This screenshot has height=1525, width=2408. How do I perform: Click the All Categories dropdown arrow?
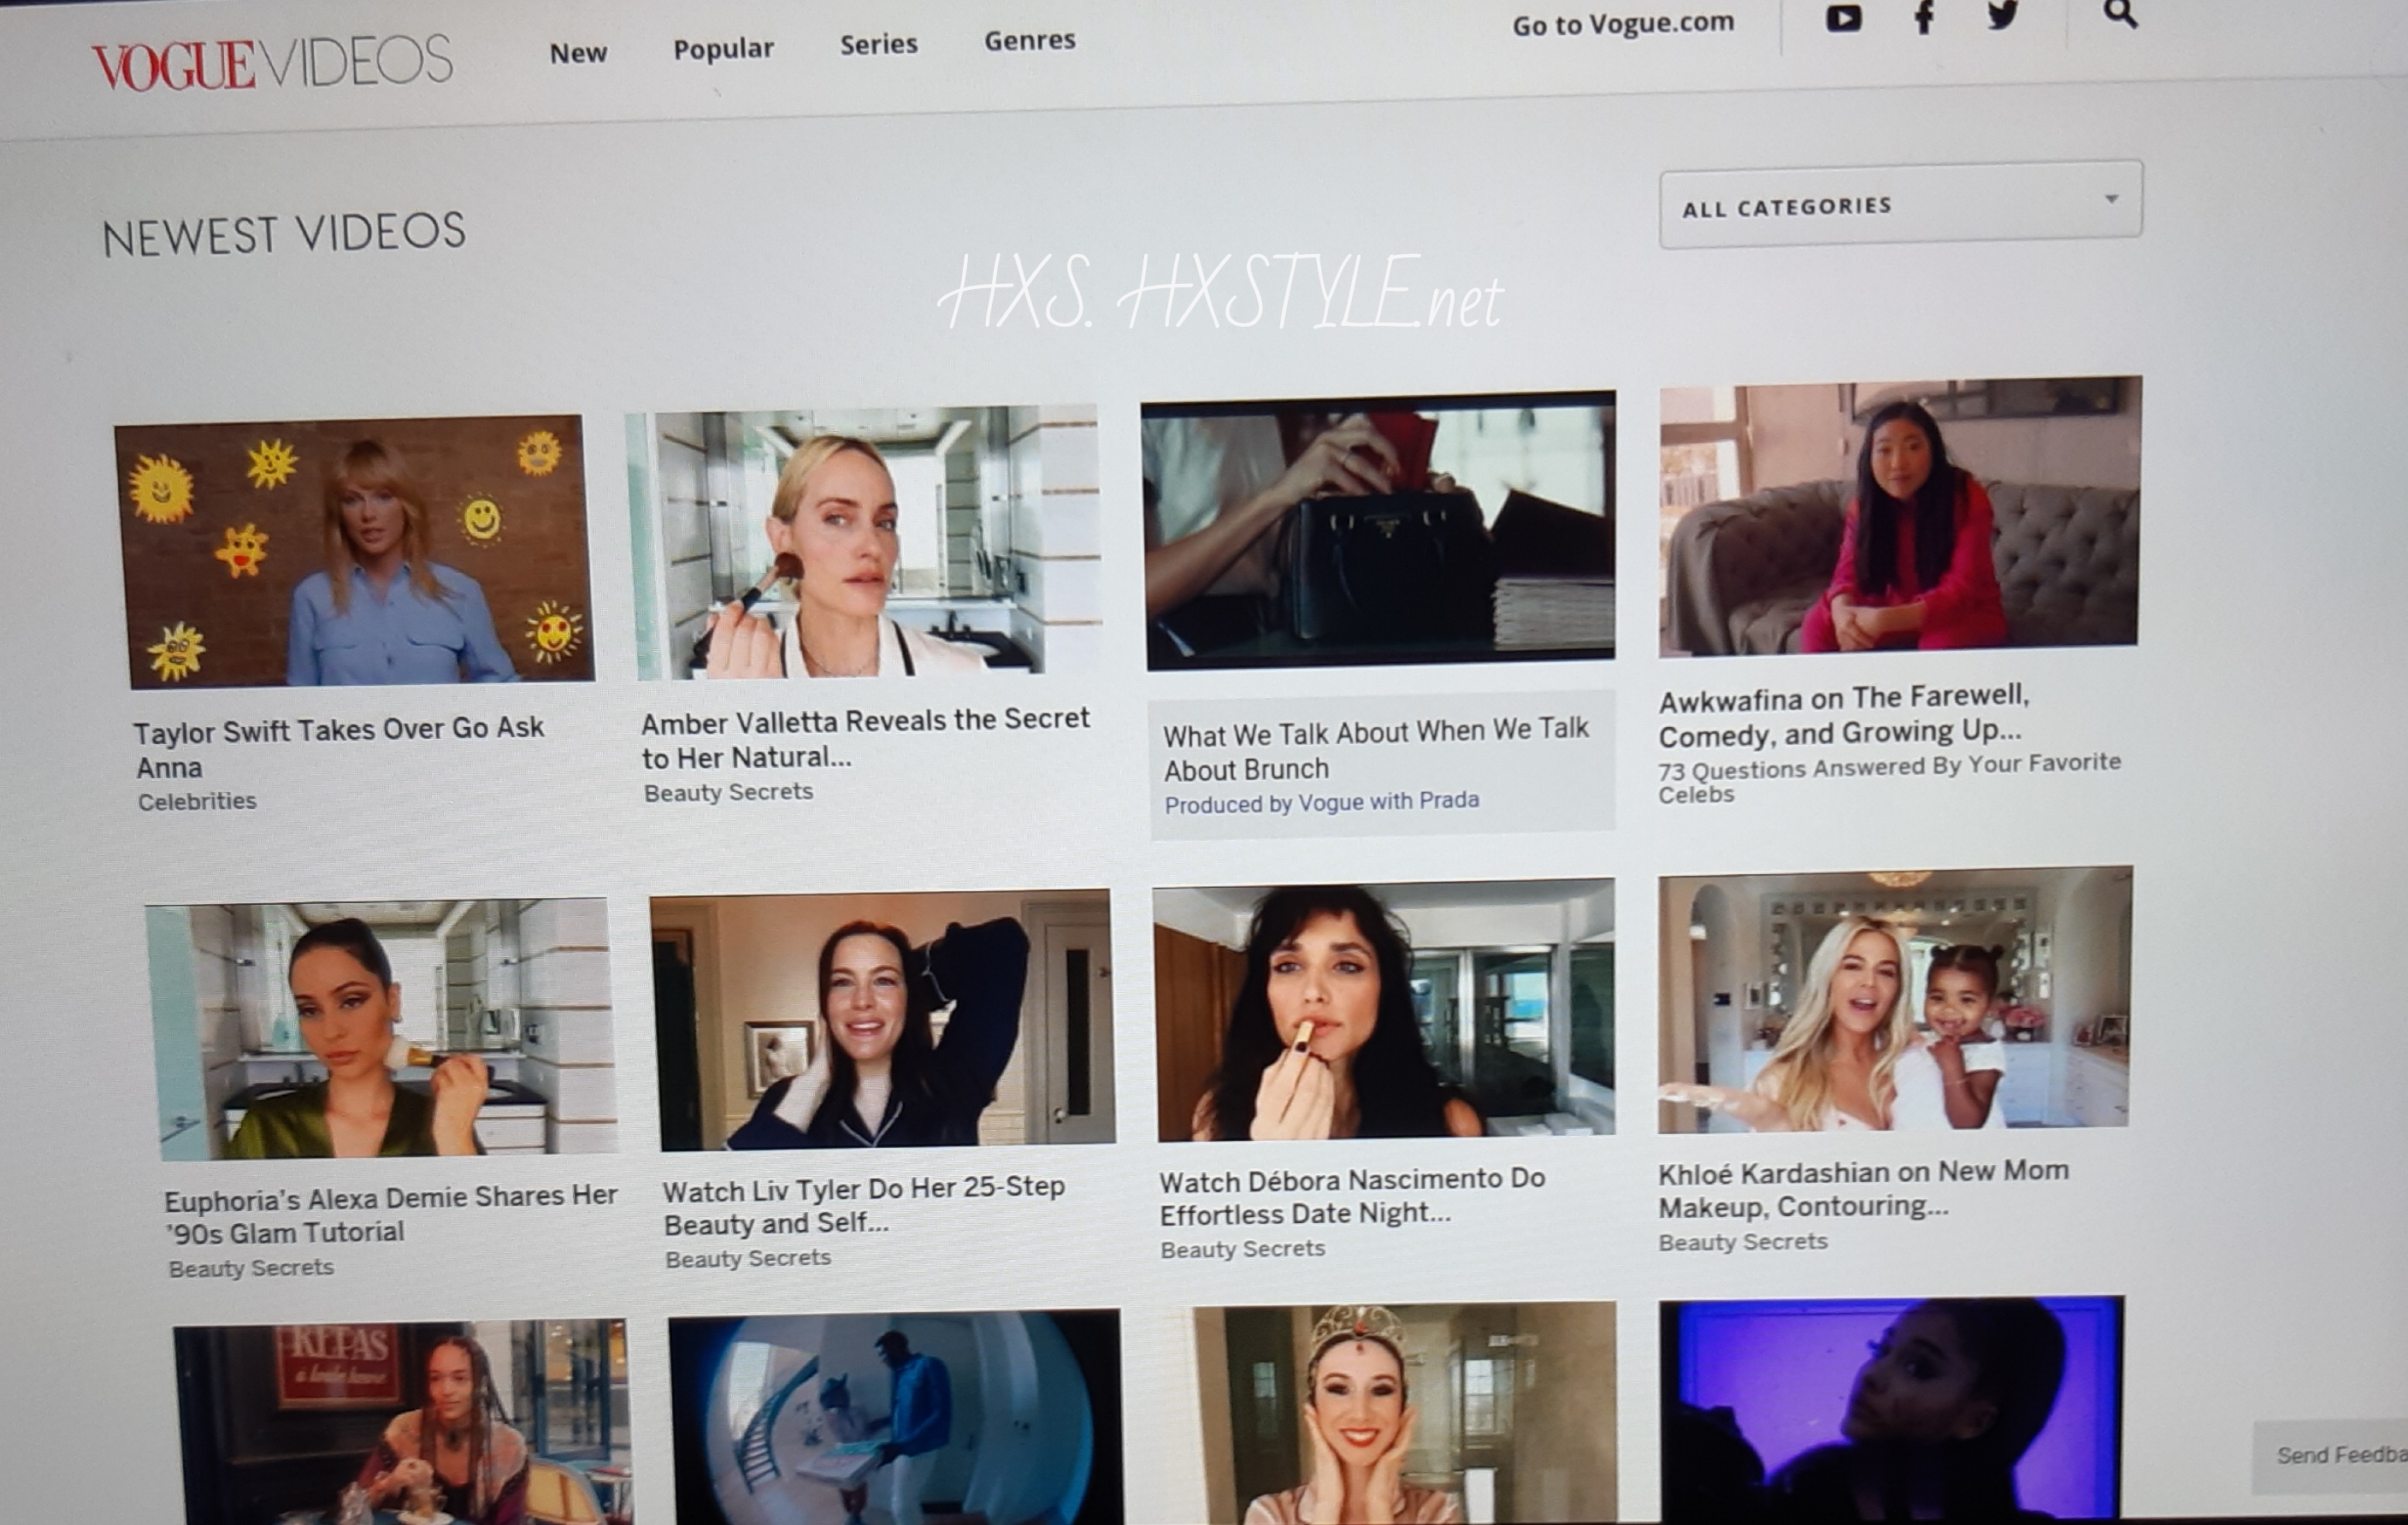click(x=2111, y=199)
